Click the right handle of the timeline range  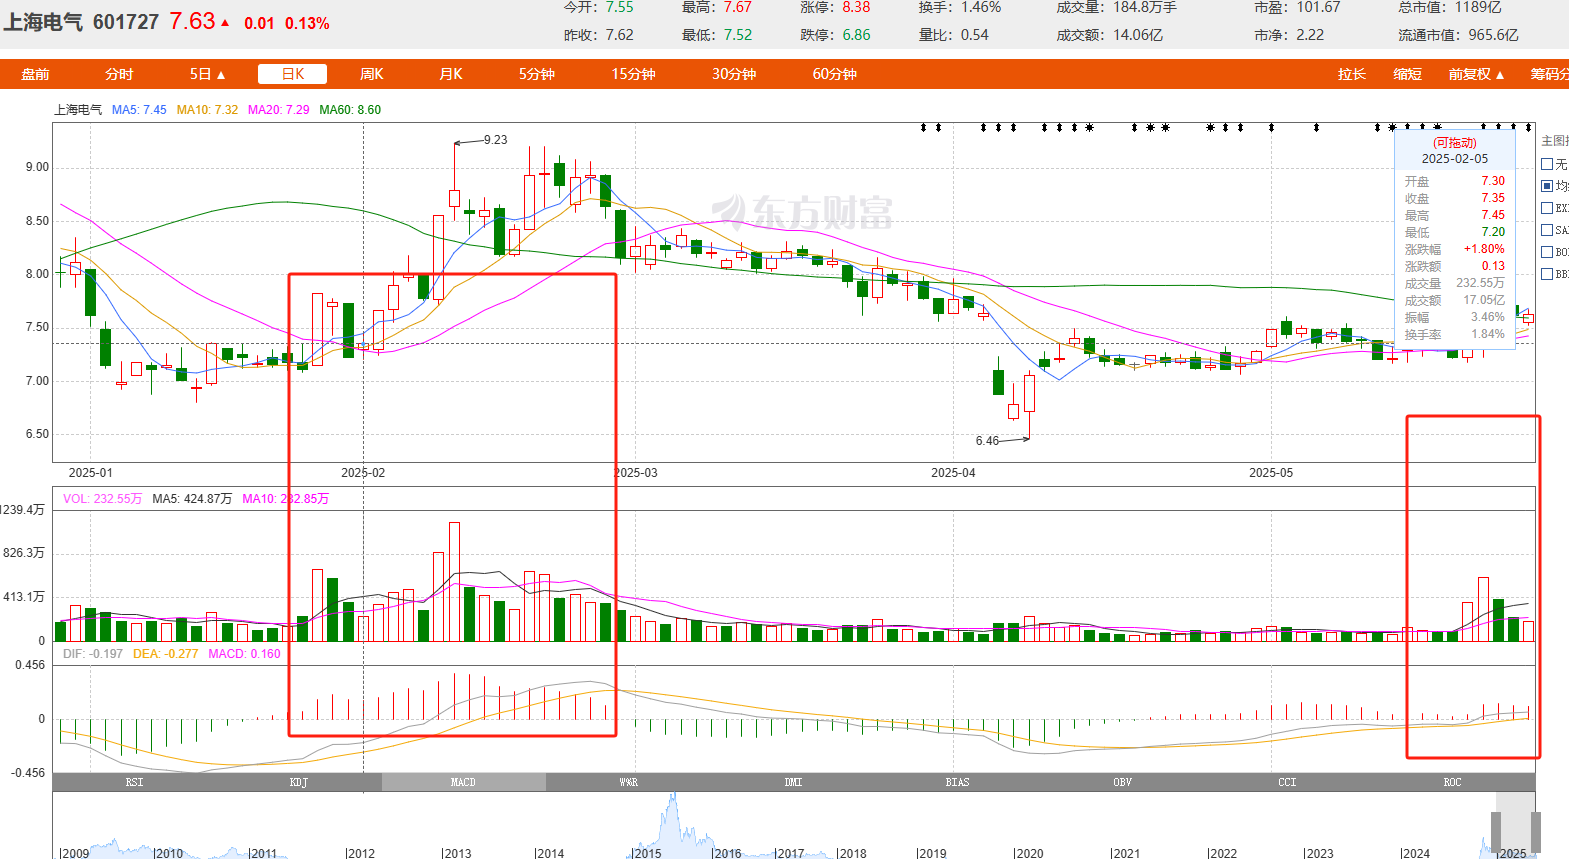pyautogui.click(x=1535, y=832)
